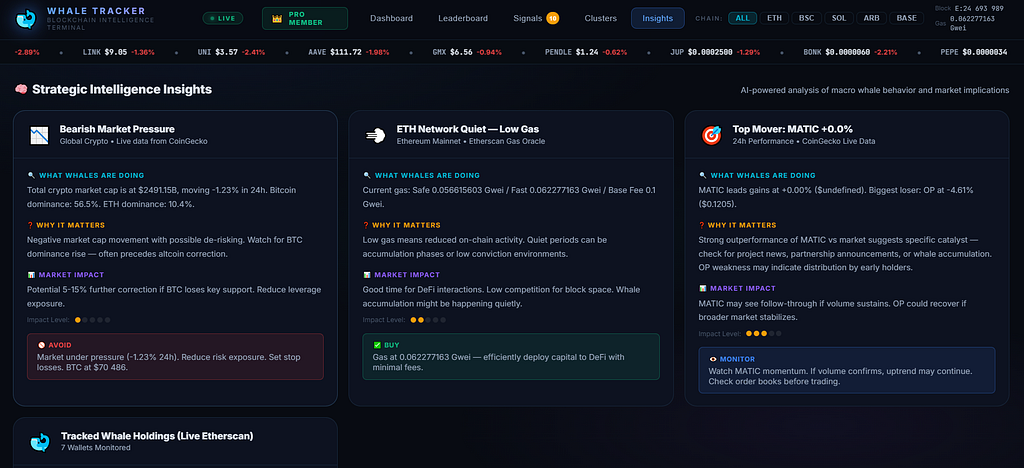Click the PRO MEMBER button

tap(305, 18)
